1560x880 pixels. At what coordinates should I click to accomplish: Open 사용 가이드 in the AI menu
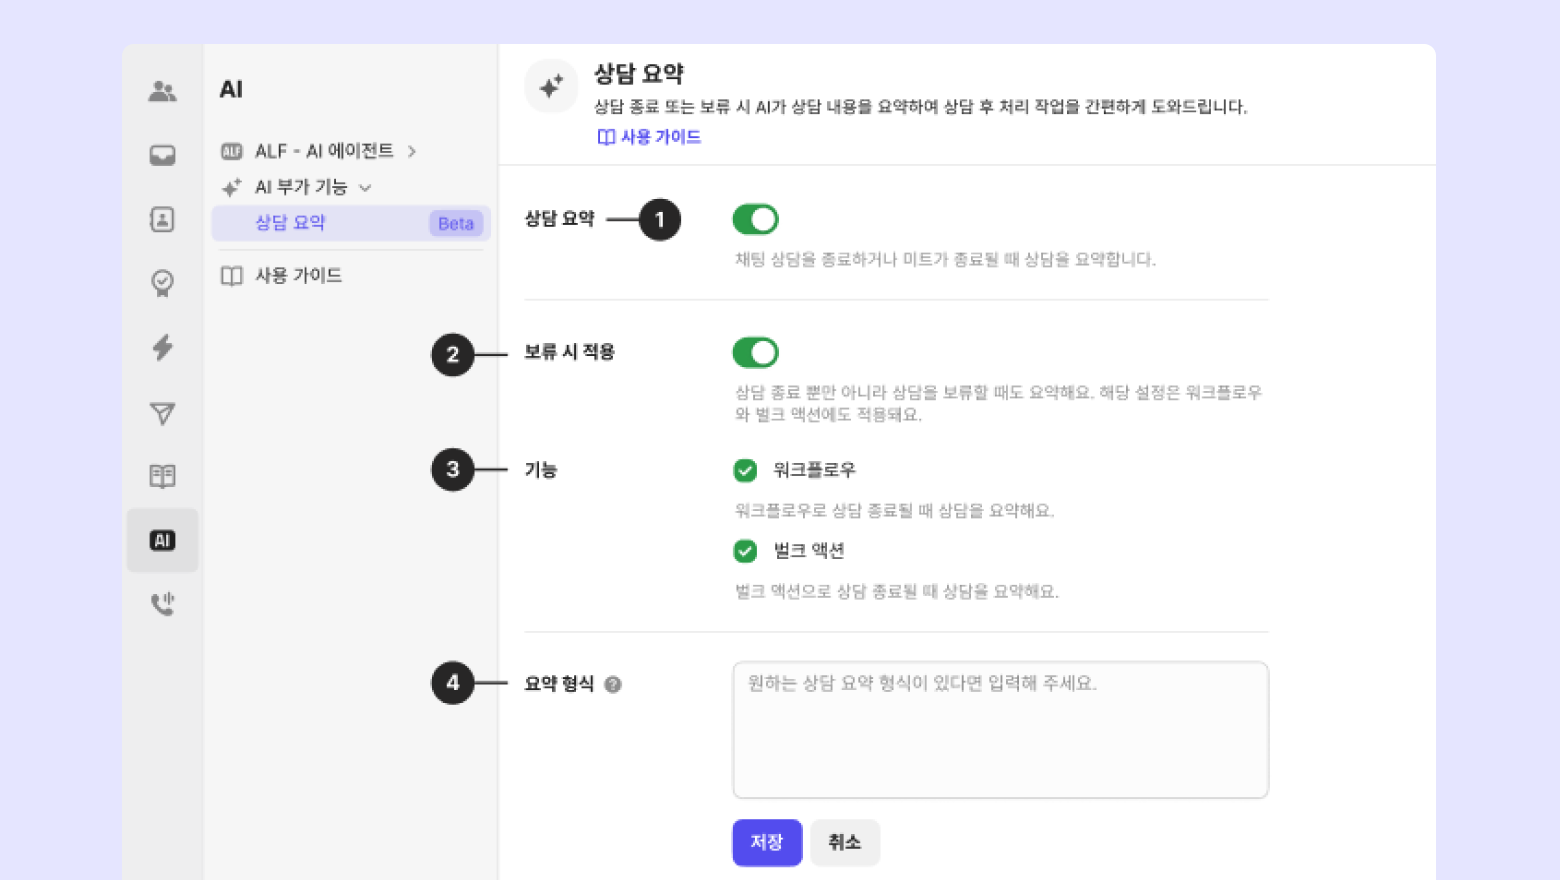[298, 275]
